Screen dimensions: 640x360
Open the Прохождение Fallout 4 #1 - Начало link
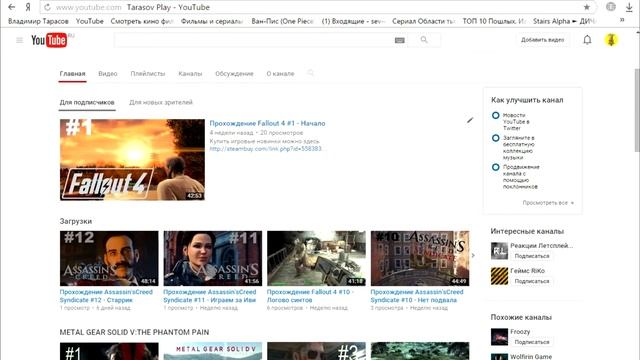click(267, 123)
